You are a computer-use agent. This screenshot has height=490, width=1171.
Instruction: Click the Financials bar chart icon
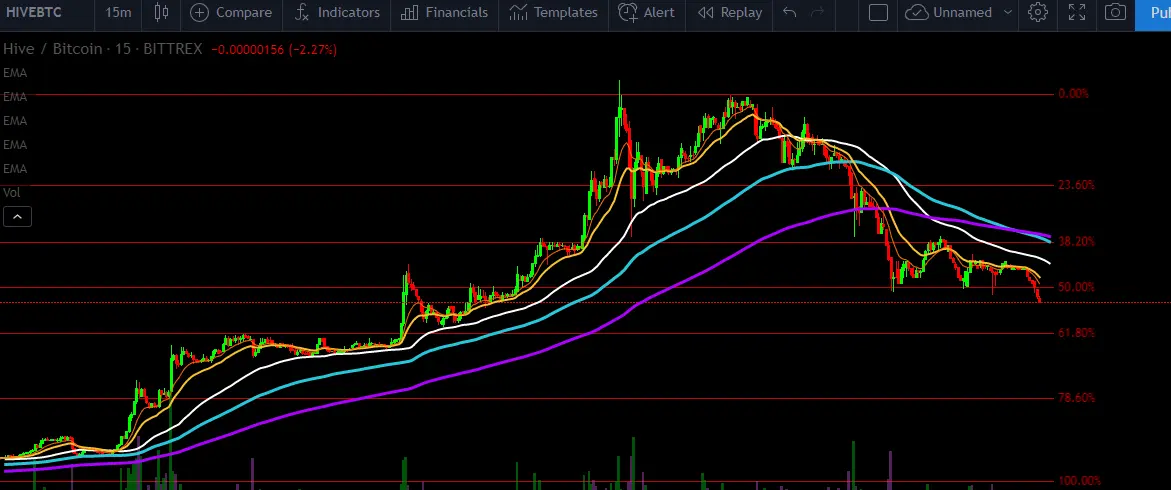click(x=409, y=13)
